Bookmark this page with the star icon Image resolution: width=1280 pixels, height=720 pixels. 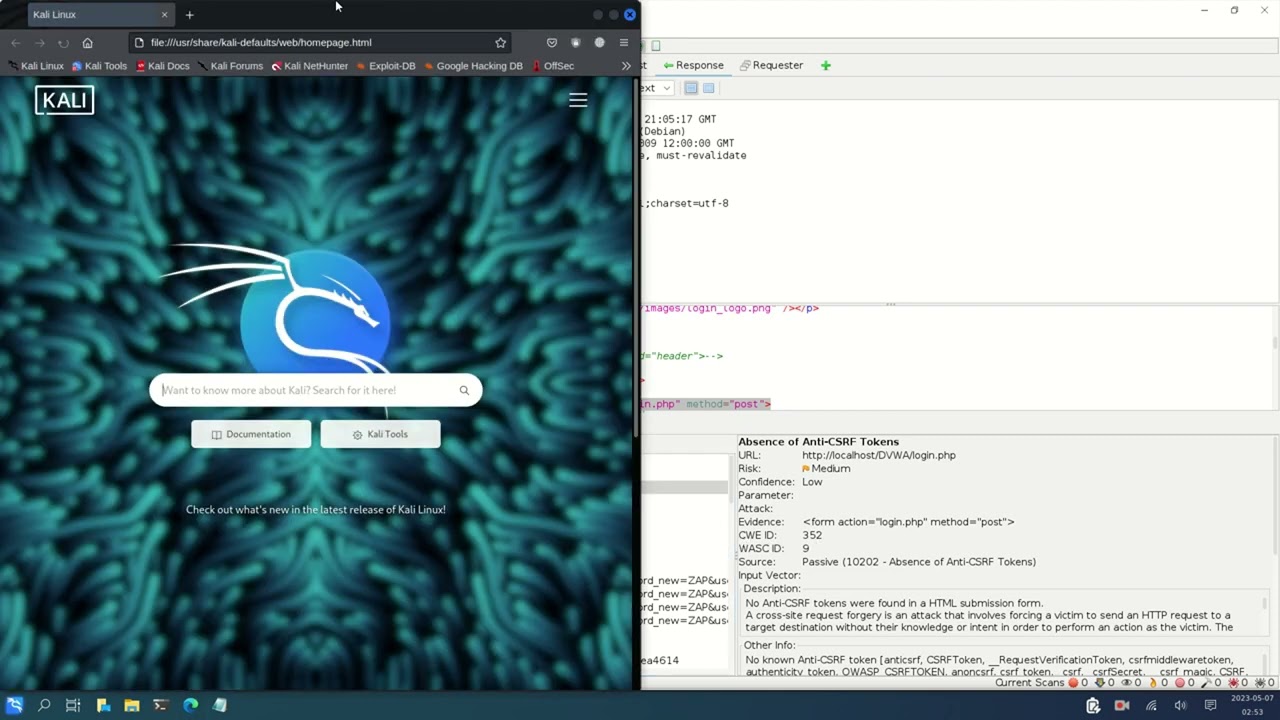coord(500,42)
